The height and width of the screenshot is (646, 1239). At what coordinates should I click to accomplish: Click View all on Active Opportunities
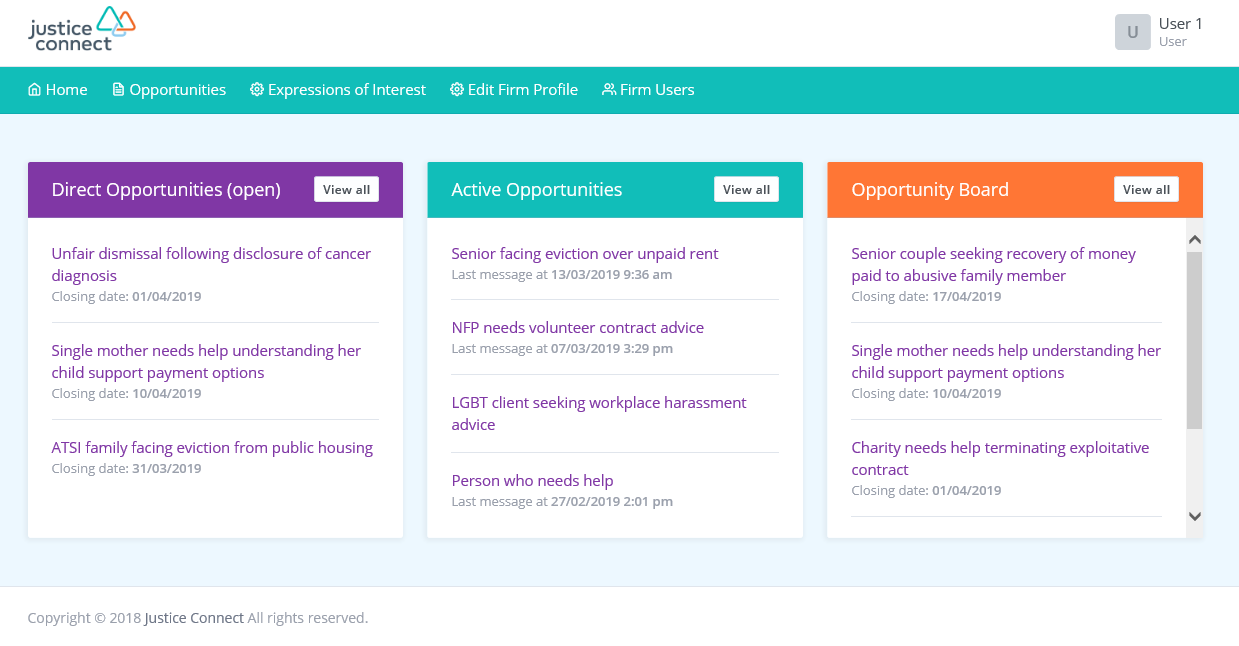click(746, 188)
